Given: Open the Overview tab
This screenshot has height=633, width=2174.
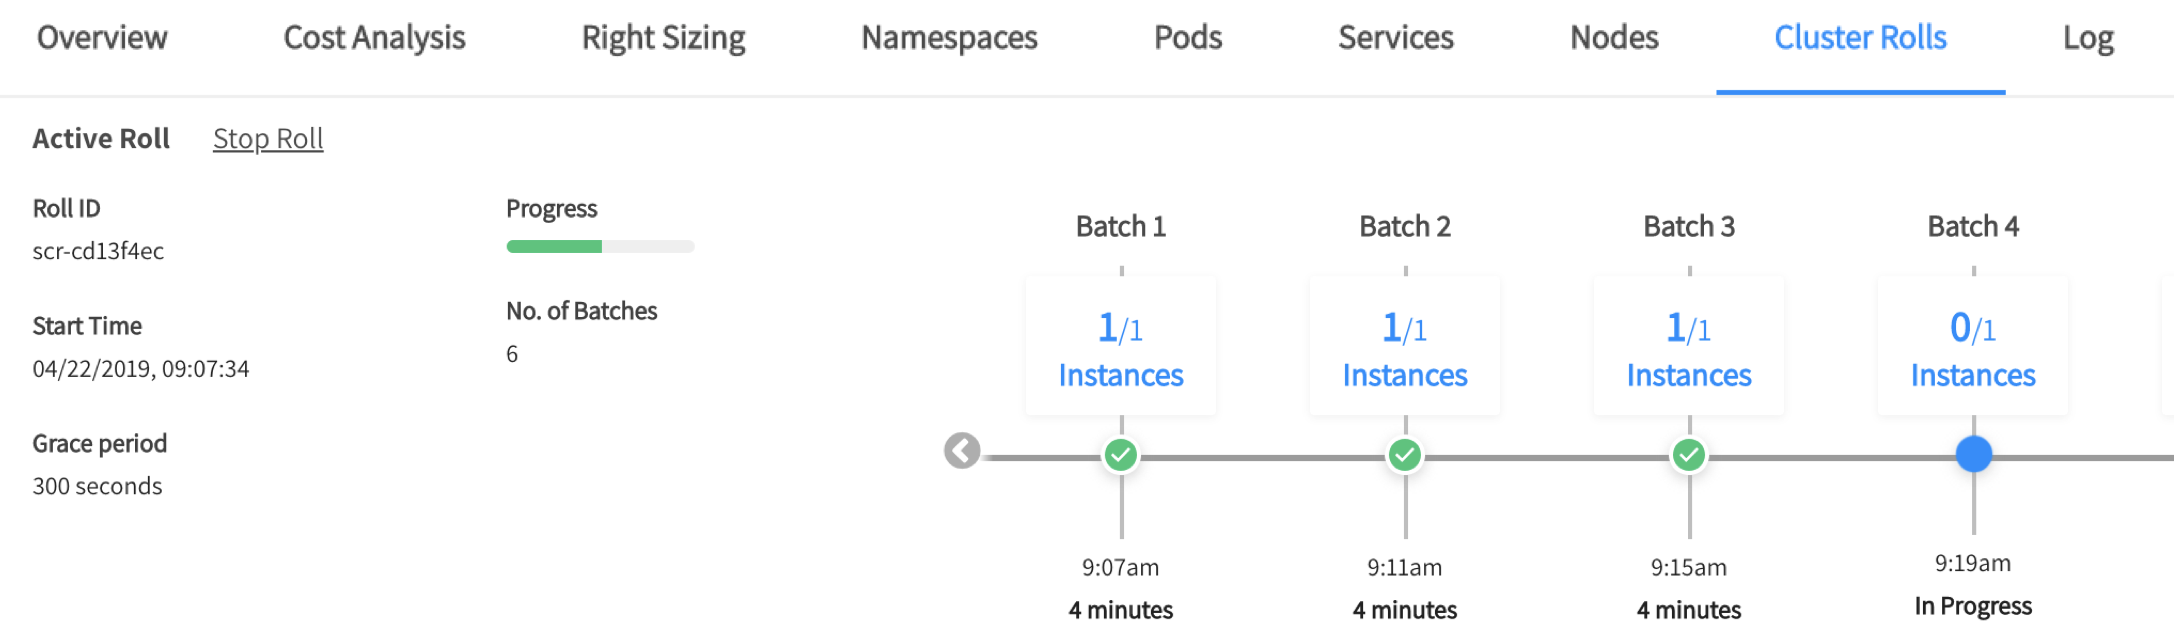Looking at the screenshot, I should 102,38.
